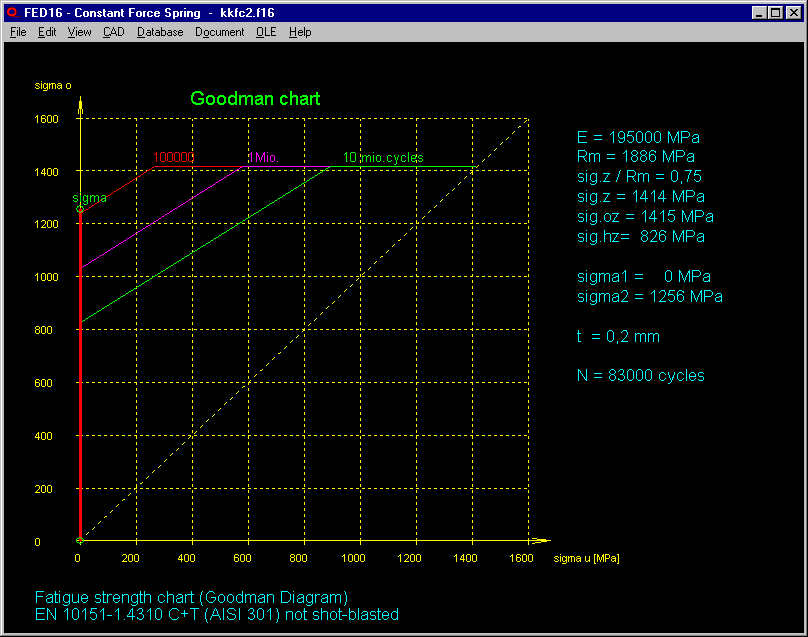Viewport: 808px width, 637px height.
Task: Open the OLE menu
Action: pos(266,32)
